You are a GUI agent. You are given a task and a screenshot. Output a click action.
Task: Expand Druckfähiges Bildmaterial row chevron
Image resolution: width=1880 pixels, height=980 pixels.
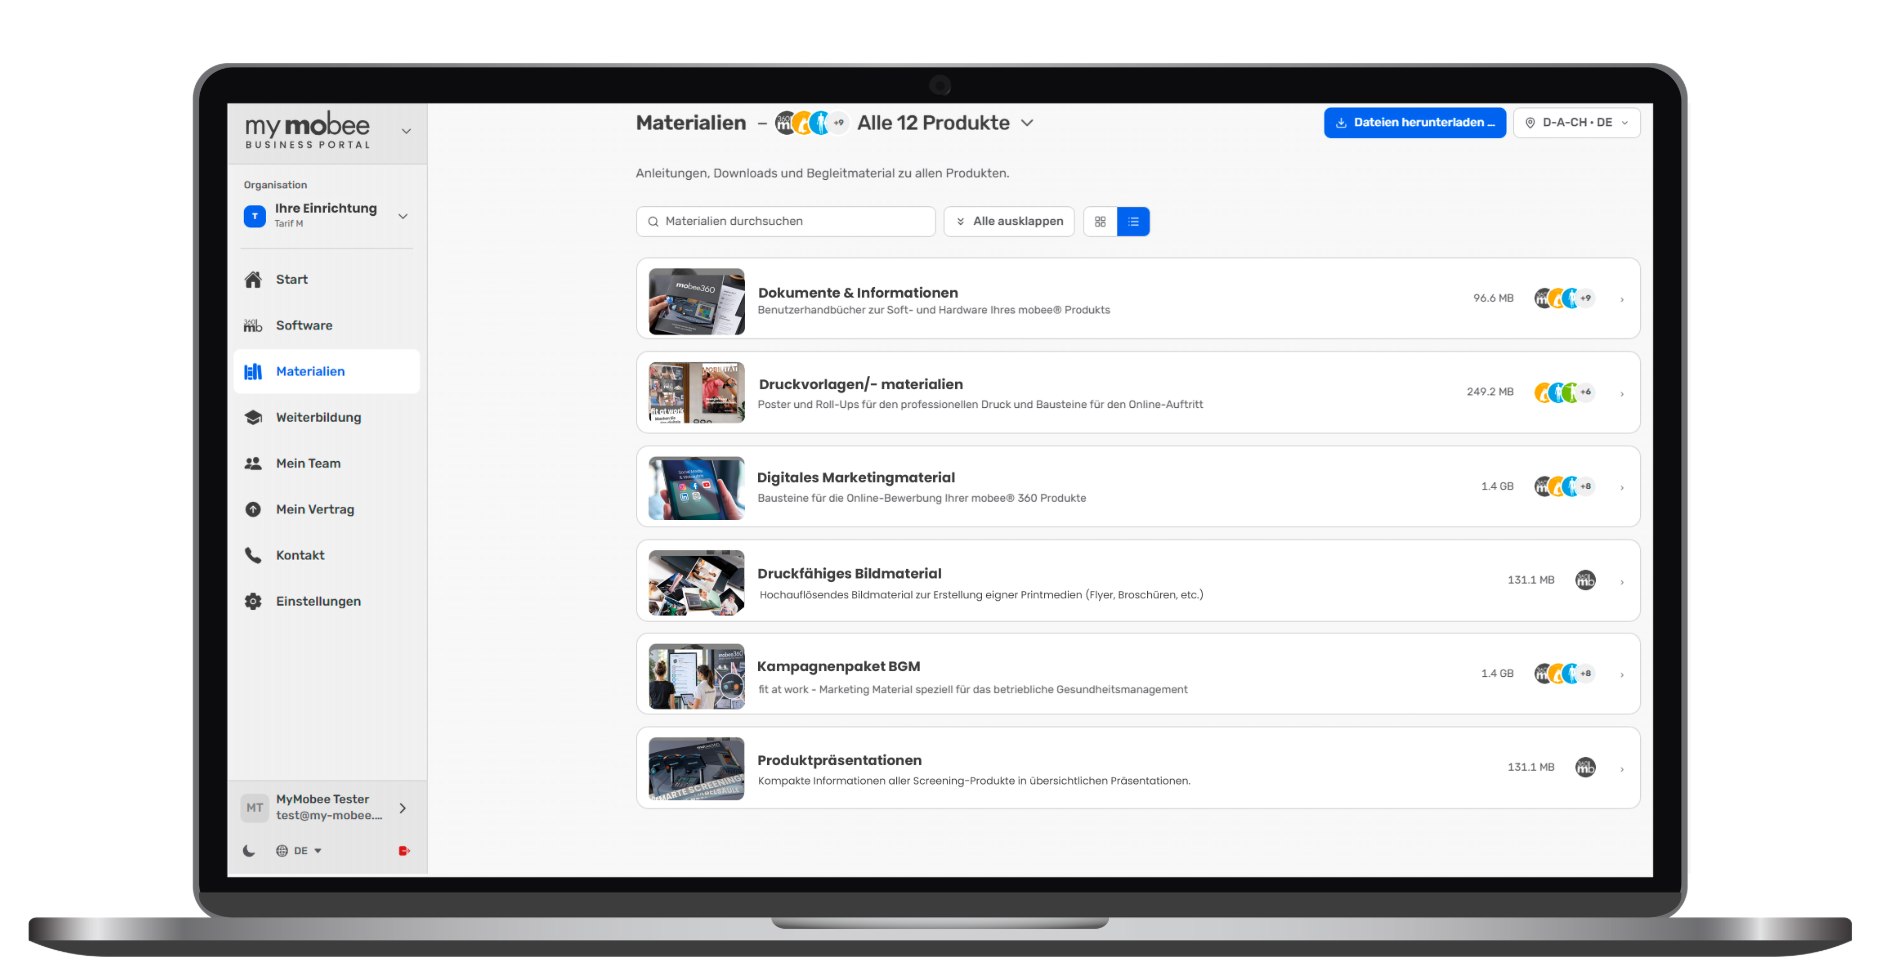(x=1621, y=582)
